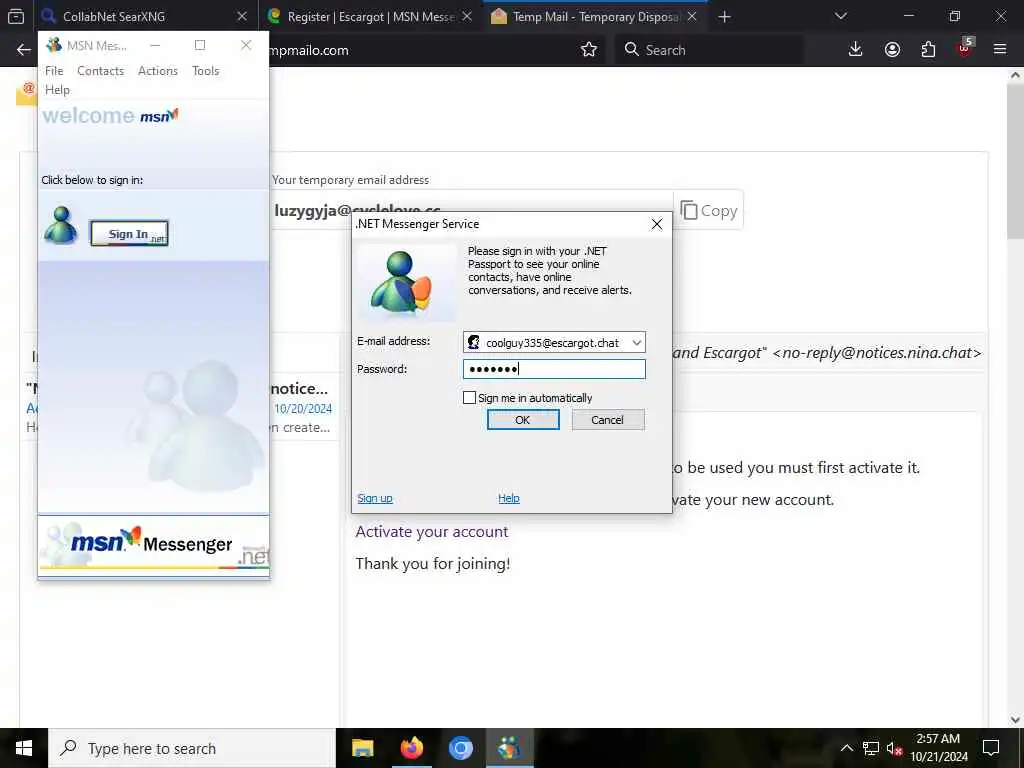Open the Actions menu in MSN Messenger
The height and width of the screenshot is (768, 1024).
point(157,71)
